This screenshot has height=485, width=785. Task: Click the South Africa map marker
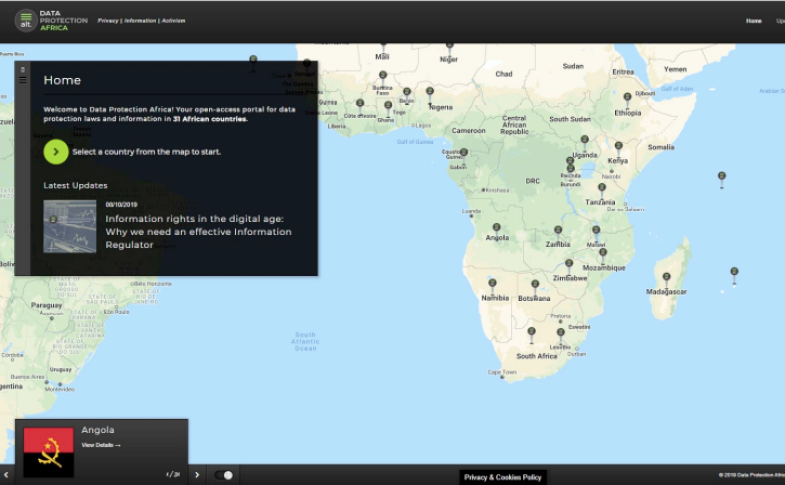[x=531, y=333]
